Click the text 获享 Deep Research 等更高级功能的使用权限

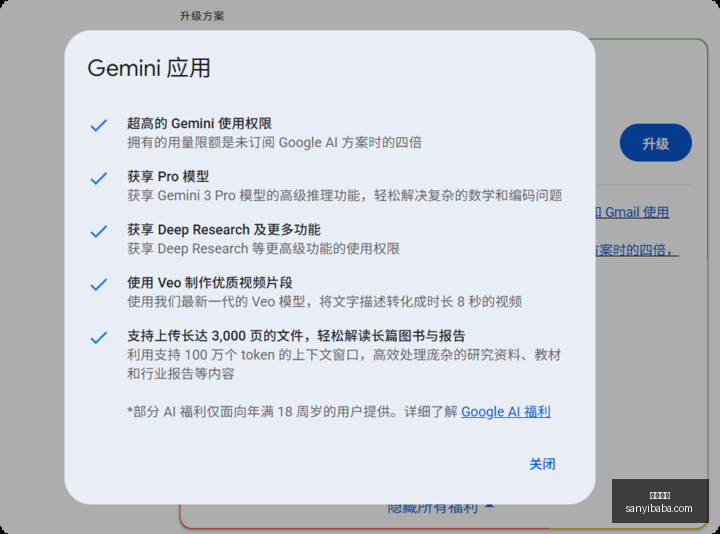pos(263,248)
